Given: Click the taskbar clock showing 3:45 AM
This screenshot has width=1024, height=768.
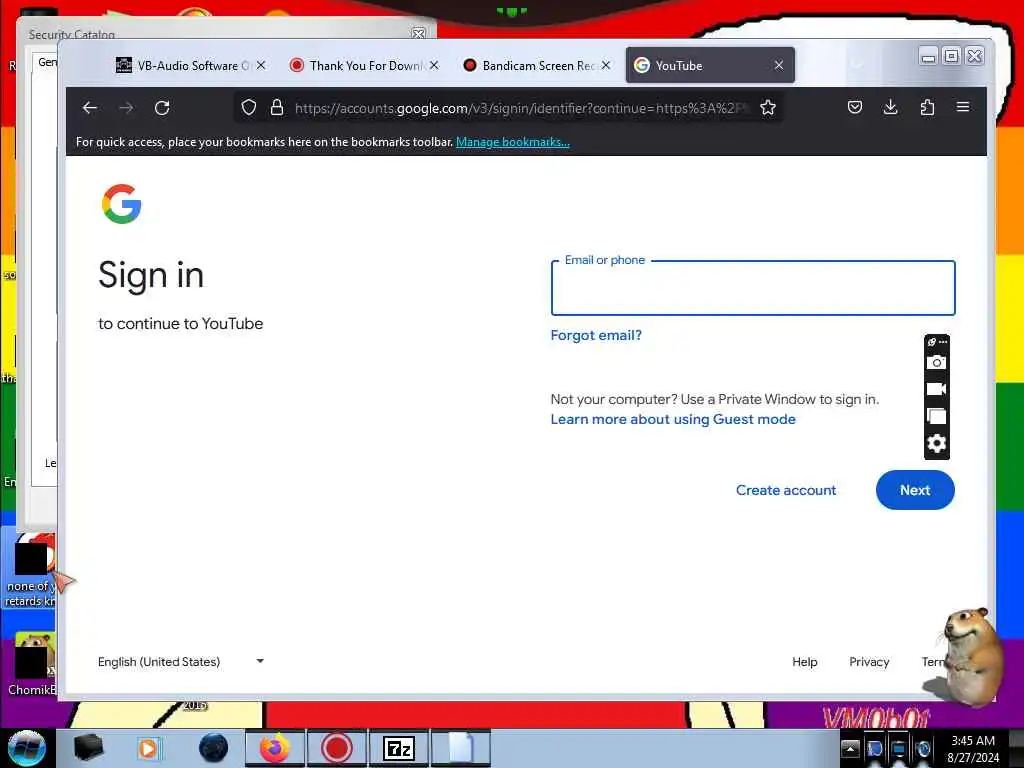Looking at the screenshot, I should [973, 748].
